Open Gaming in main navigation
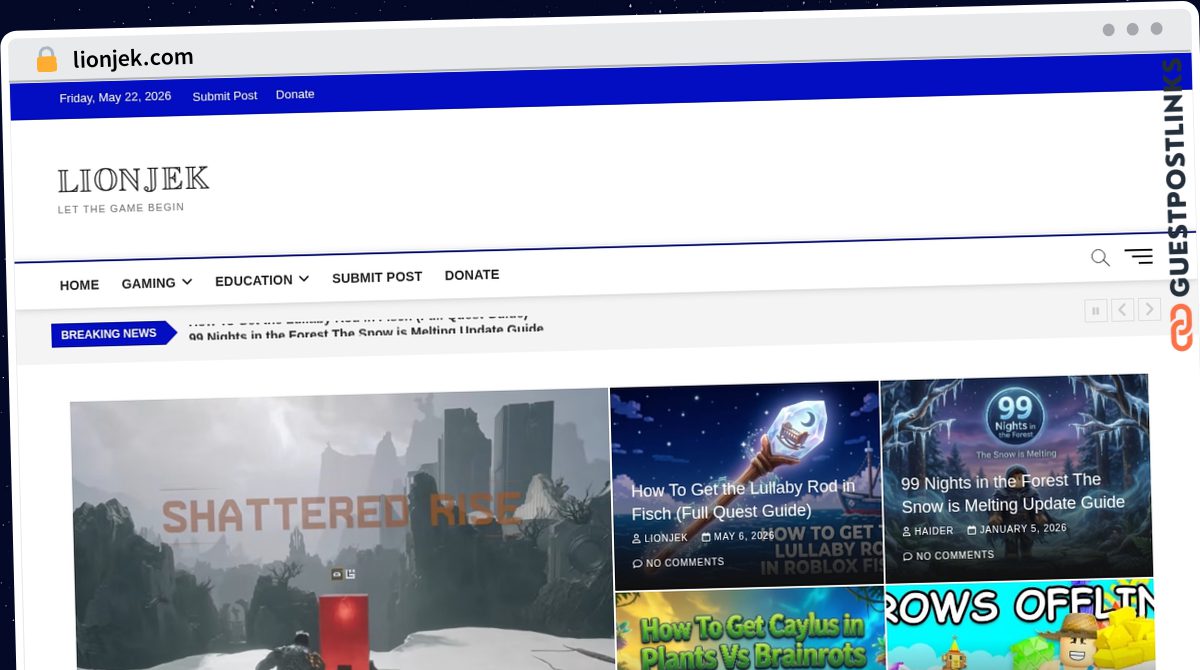The image size is (1200, 670). [x=149, y=283]
